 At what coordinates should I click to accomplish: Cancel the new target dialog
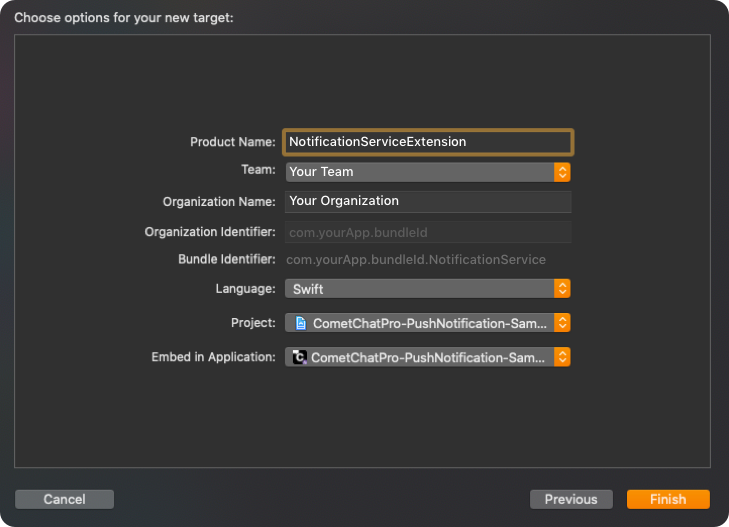64,499
